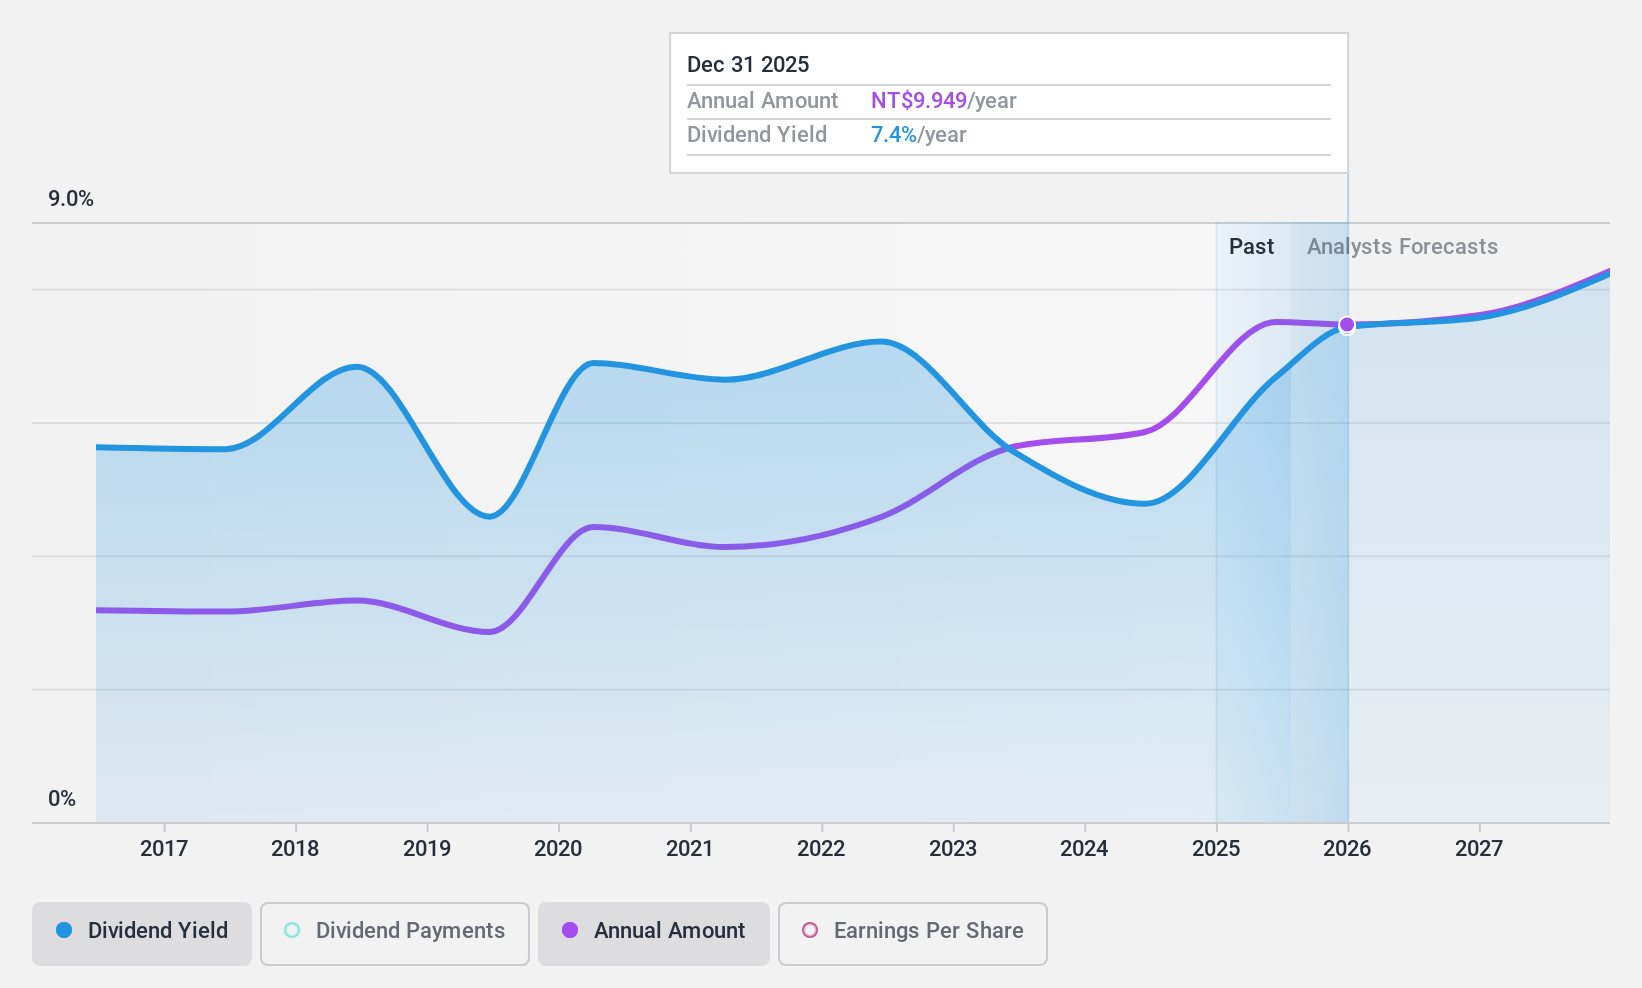Click the Past region label
Screen dimensions: 1642x988
(x=1251, y=247)
